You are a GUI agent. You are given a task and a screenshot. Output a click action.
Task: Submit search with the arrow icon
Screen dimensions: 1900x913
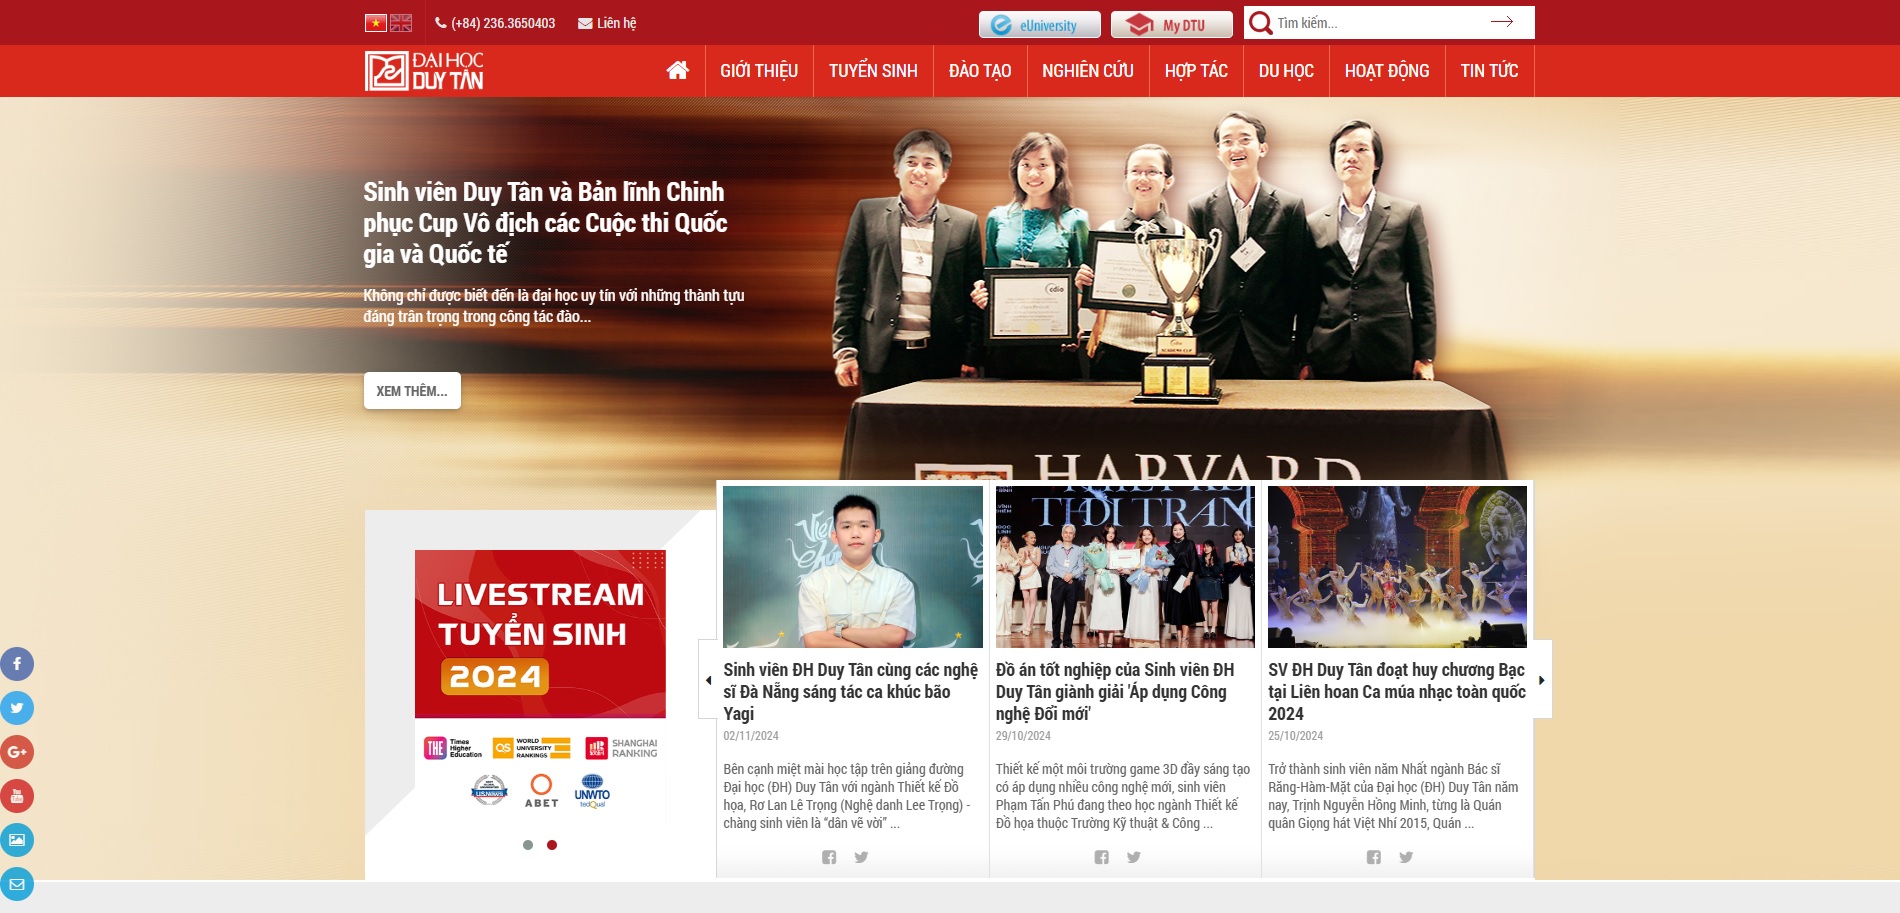point(1502,22)
